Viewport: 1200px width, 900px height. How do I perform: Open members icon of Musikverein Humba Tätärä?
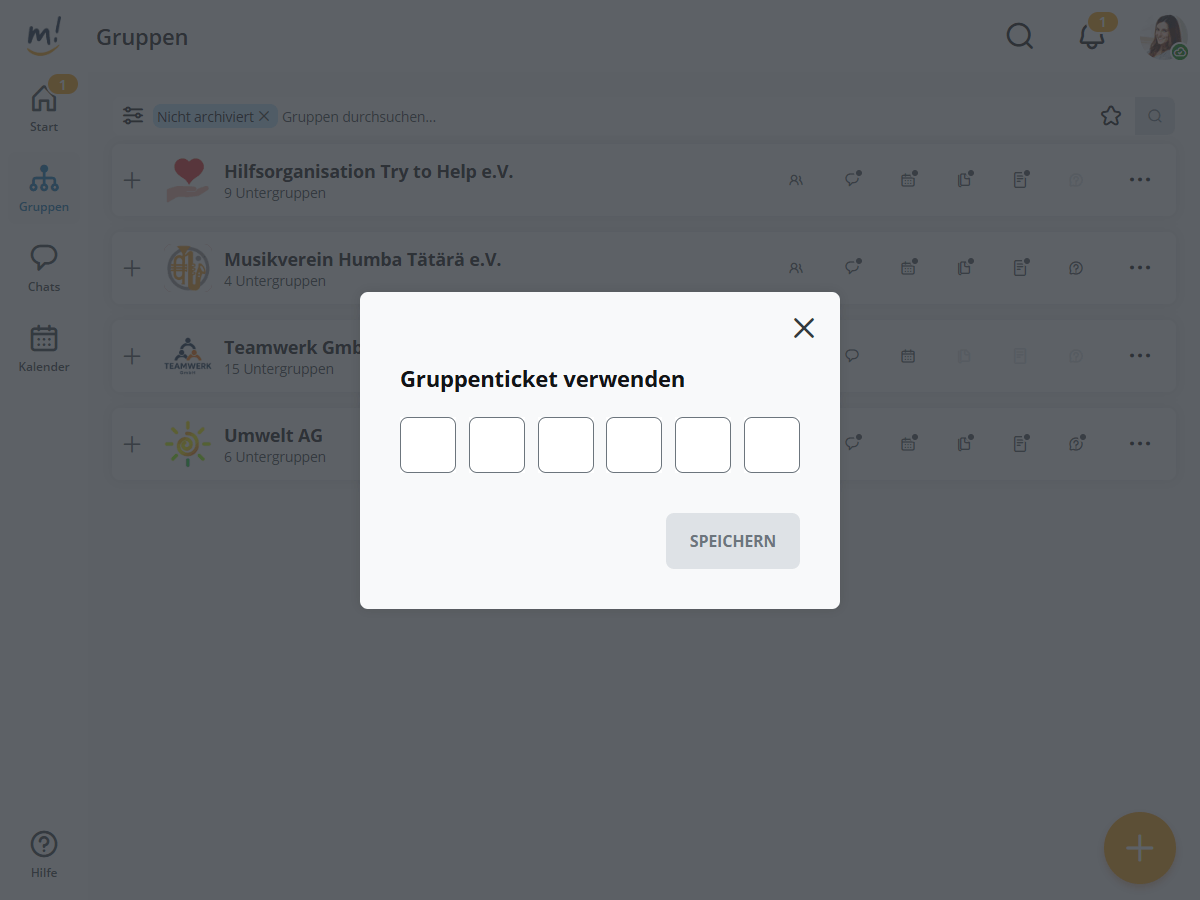pyautogui.click(x=796, y=268)
